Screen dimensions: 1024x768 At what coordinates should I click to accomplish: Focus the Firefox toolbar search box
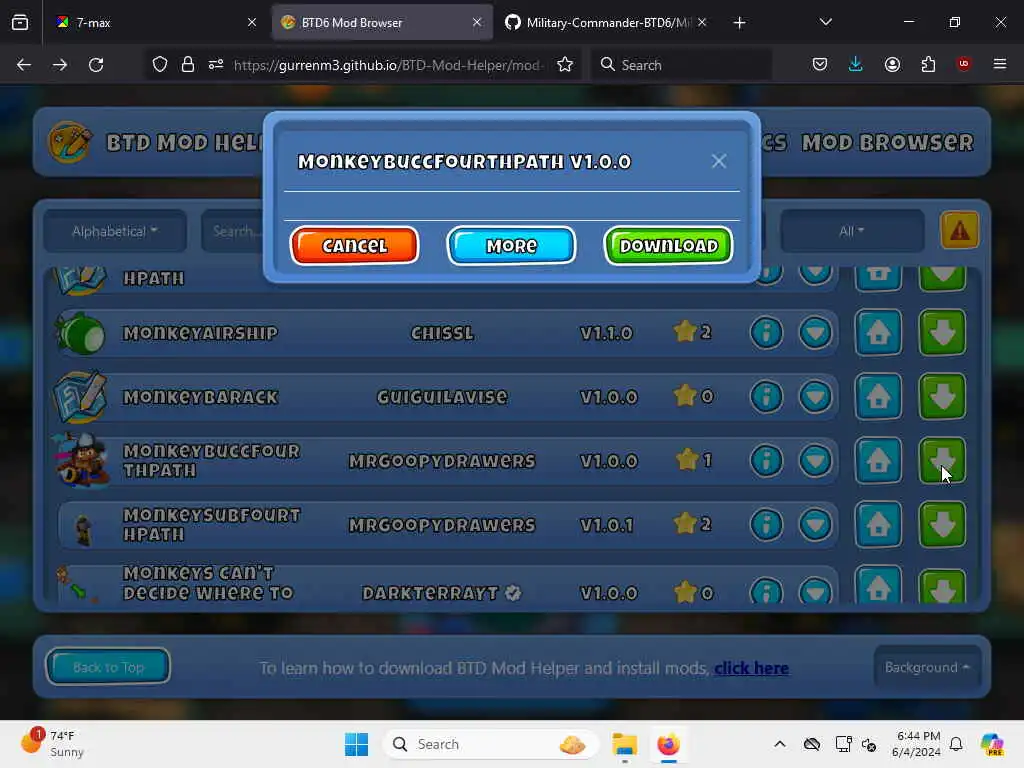pos(680,65)
